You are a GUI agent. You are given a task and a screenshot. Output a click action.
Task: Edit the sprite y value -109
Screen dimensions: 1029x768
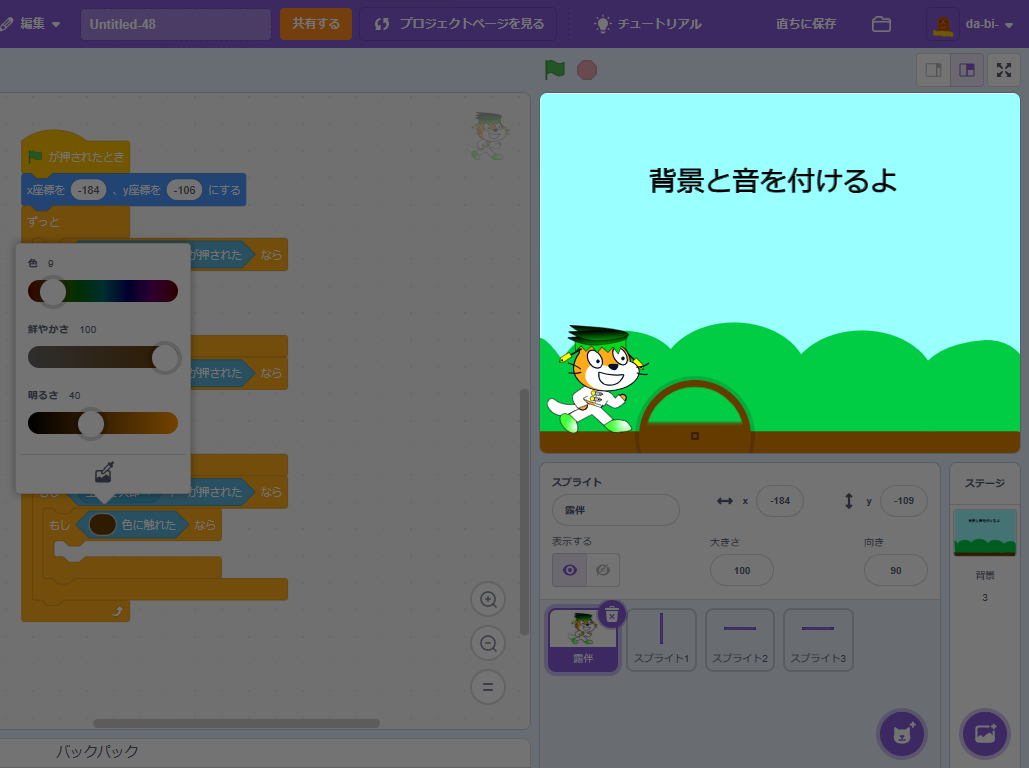pos(904,501)
